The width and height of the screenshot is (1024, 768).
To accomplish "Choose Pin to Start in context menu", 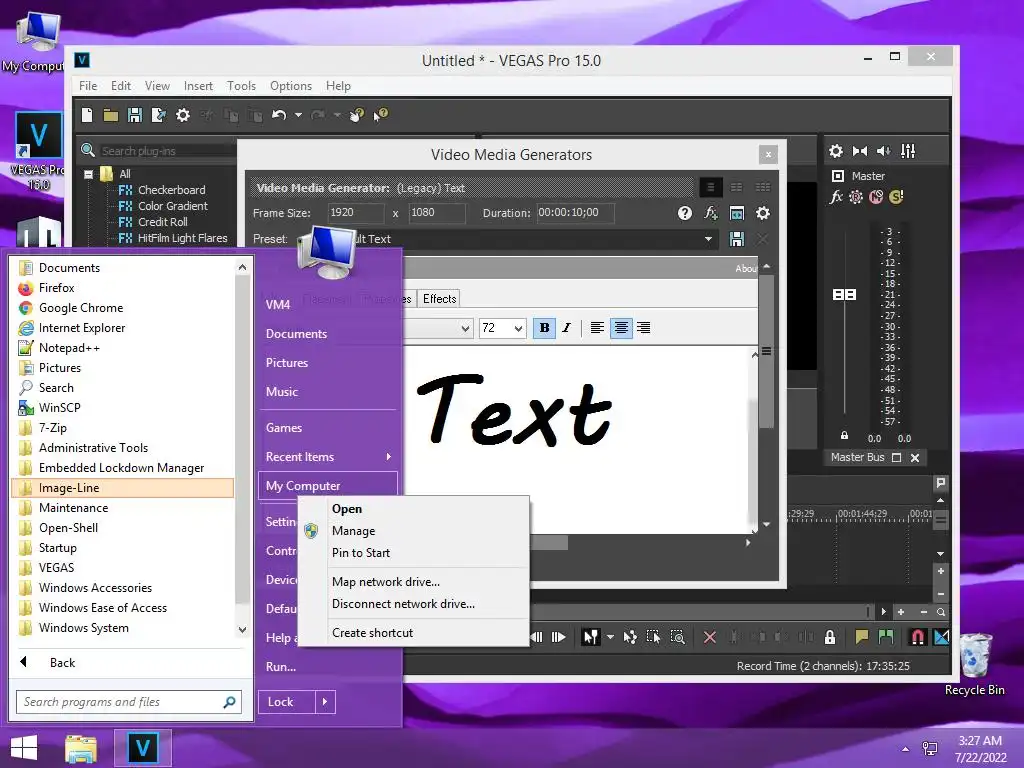I will coord(413,552).
